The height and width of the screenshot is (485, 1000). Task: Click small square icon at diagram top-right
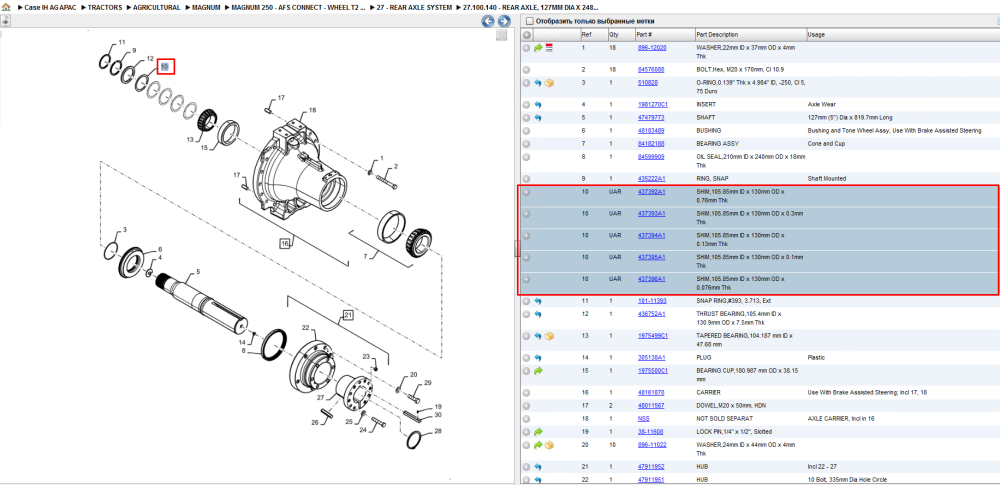501,35
